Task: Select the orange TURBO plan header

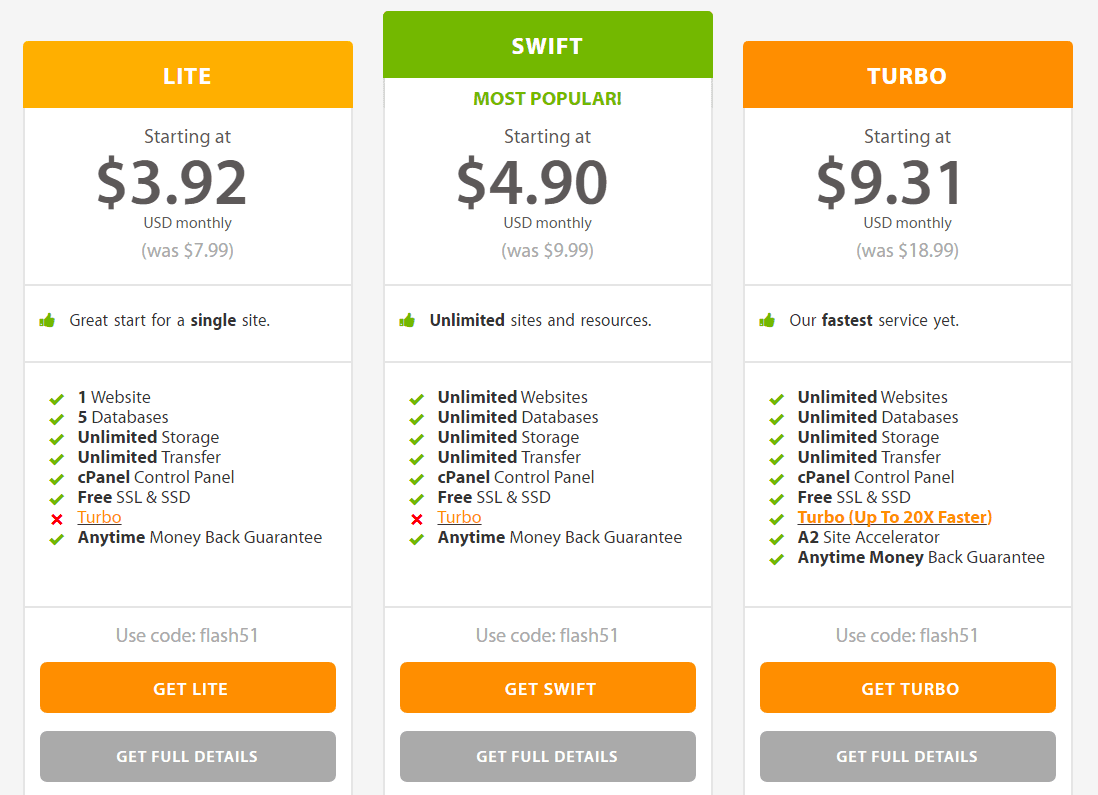Action: tap(908, 75)
